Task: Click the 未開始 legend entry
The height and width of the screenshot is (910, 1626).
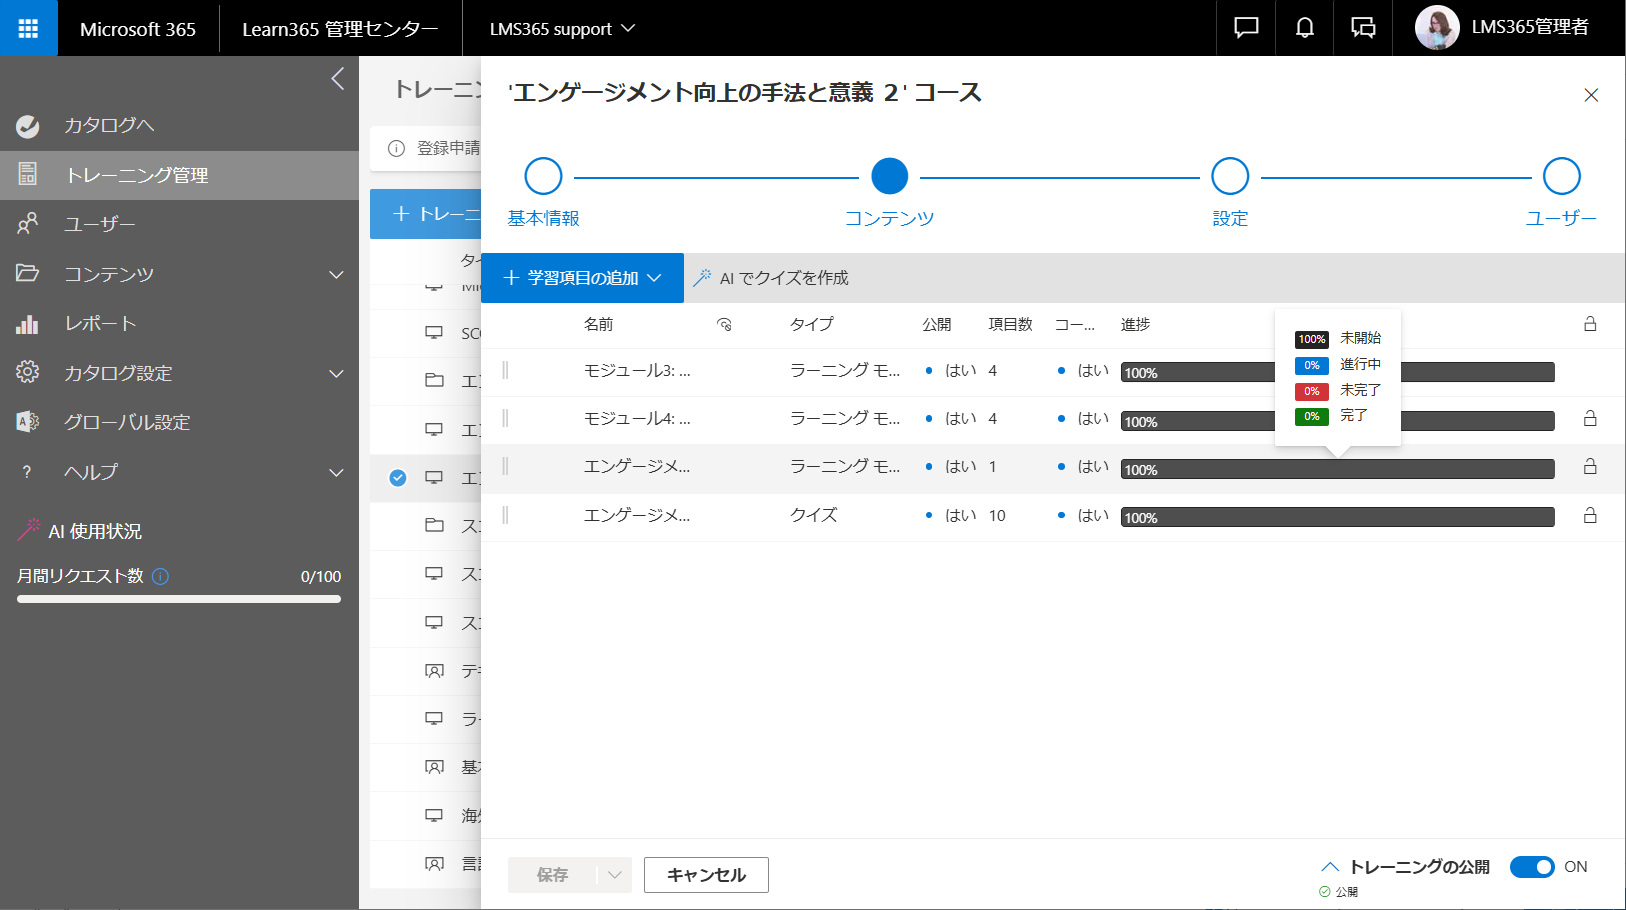Action: [1338, 339]
